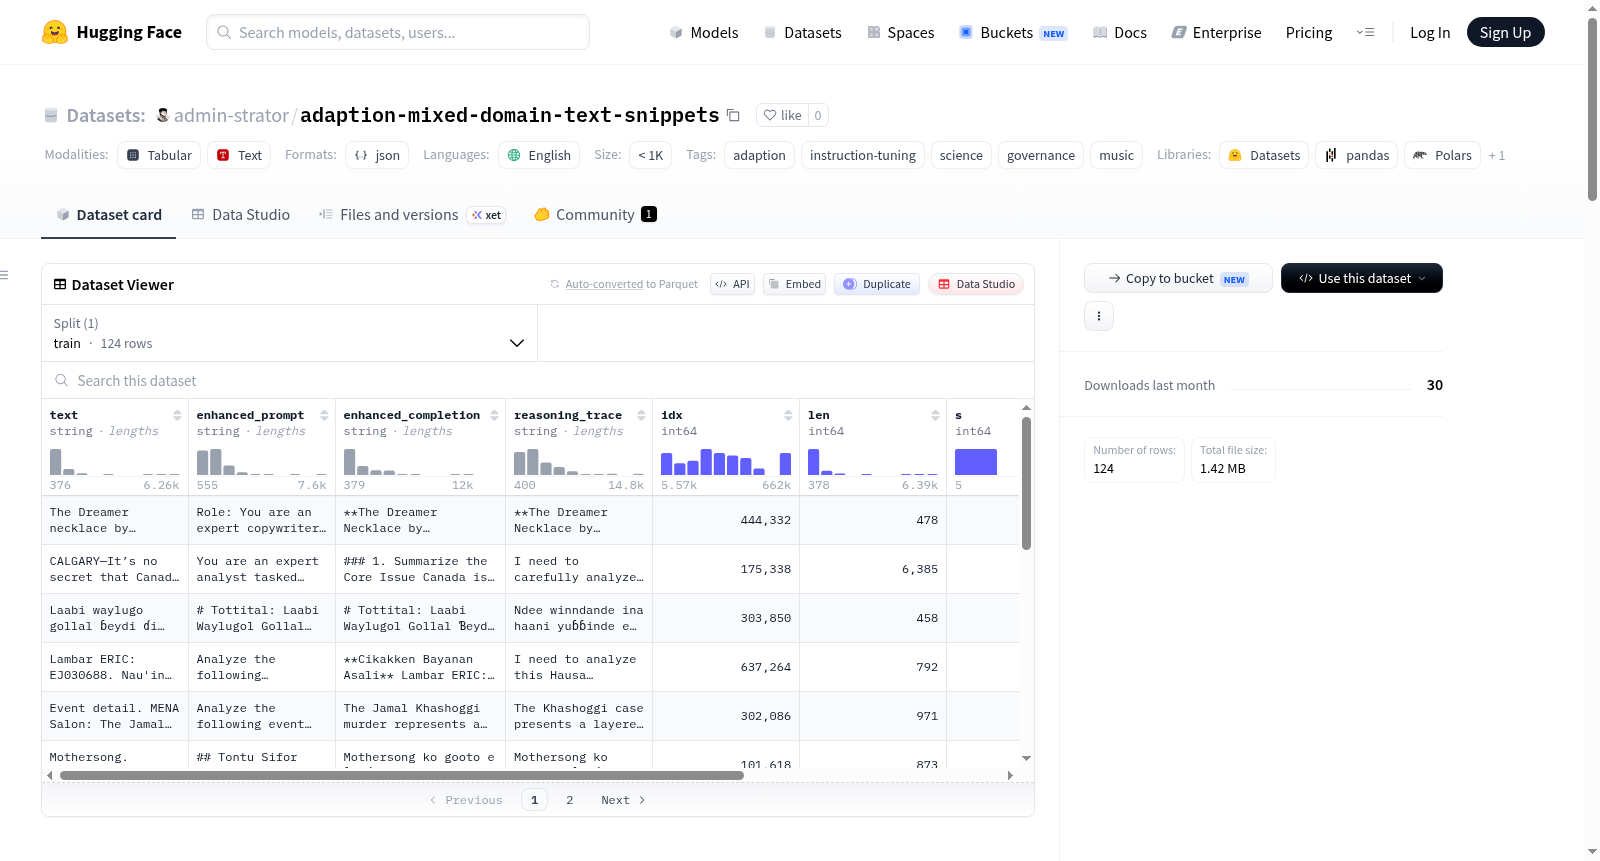1600x861 pixels.
Task: Select the Text modality tag
Action: [239, 155]
